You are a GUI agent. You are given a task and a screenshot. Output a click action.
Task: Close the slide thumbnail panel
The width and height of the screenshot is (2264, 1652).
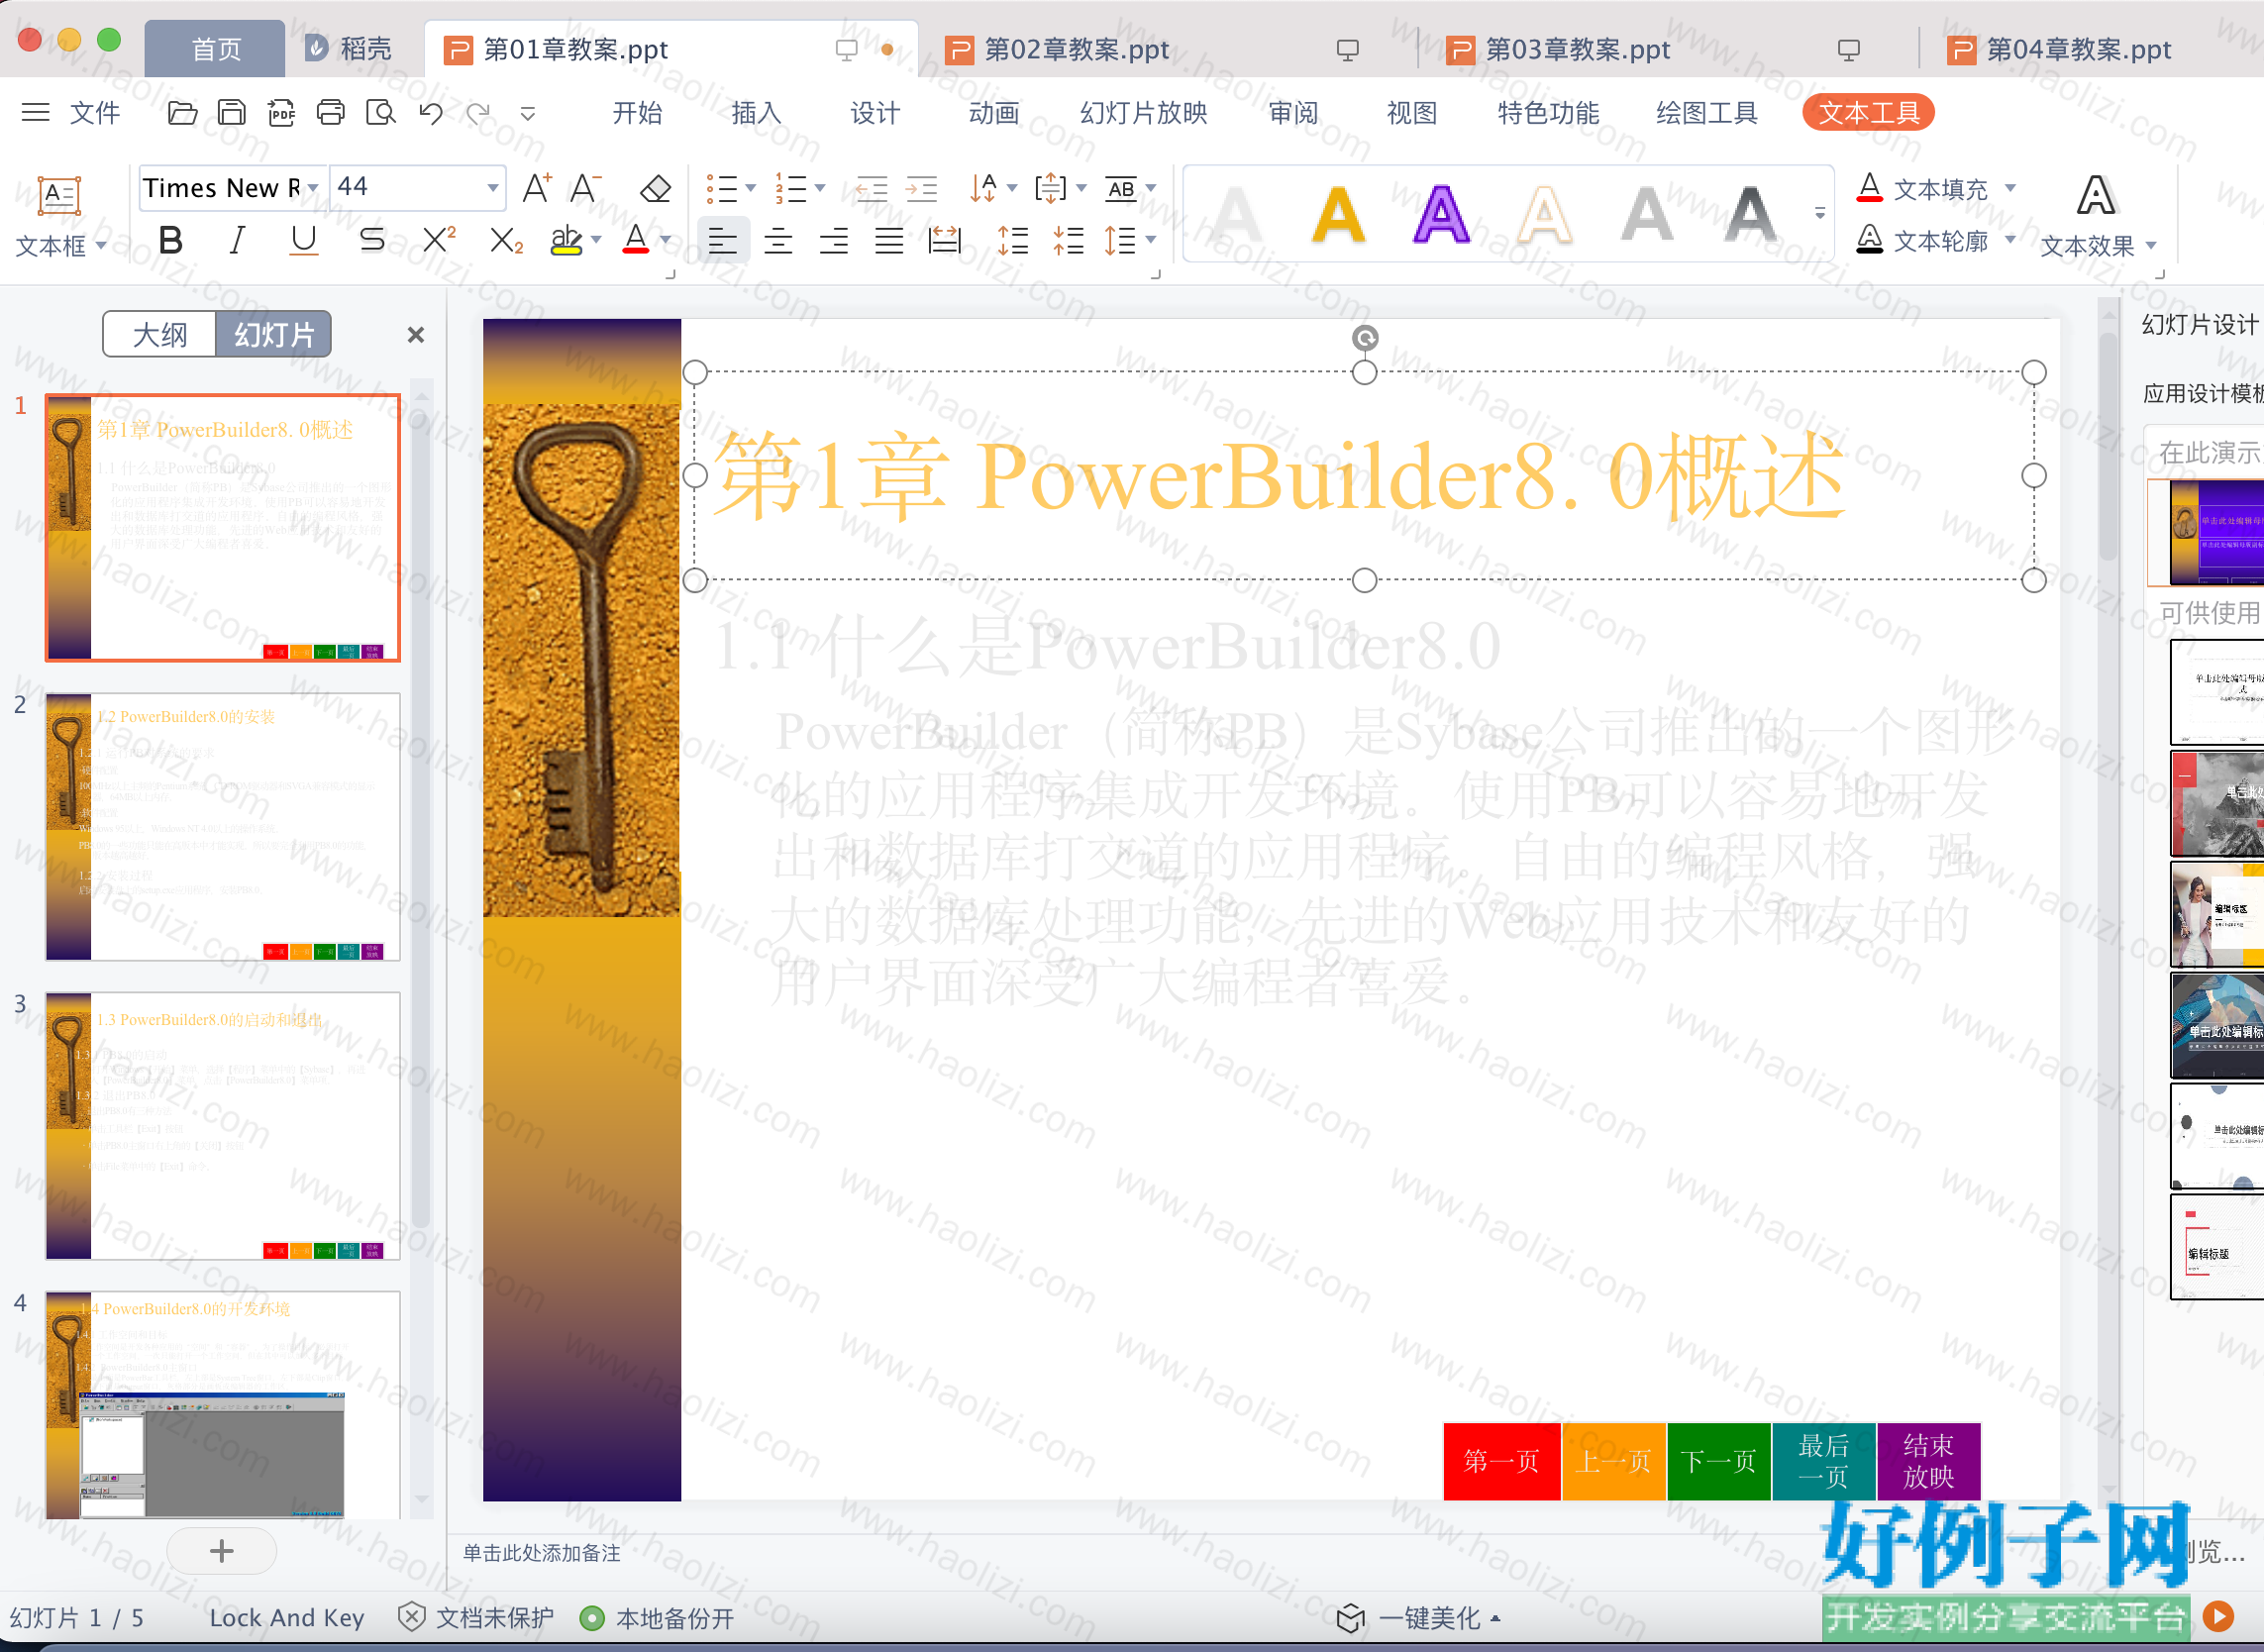(x=416, y=335)
